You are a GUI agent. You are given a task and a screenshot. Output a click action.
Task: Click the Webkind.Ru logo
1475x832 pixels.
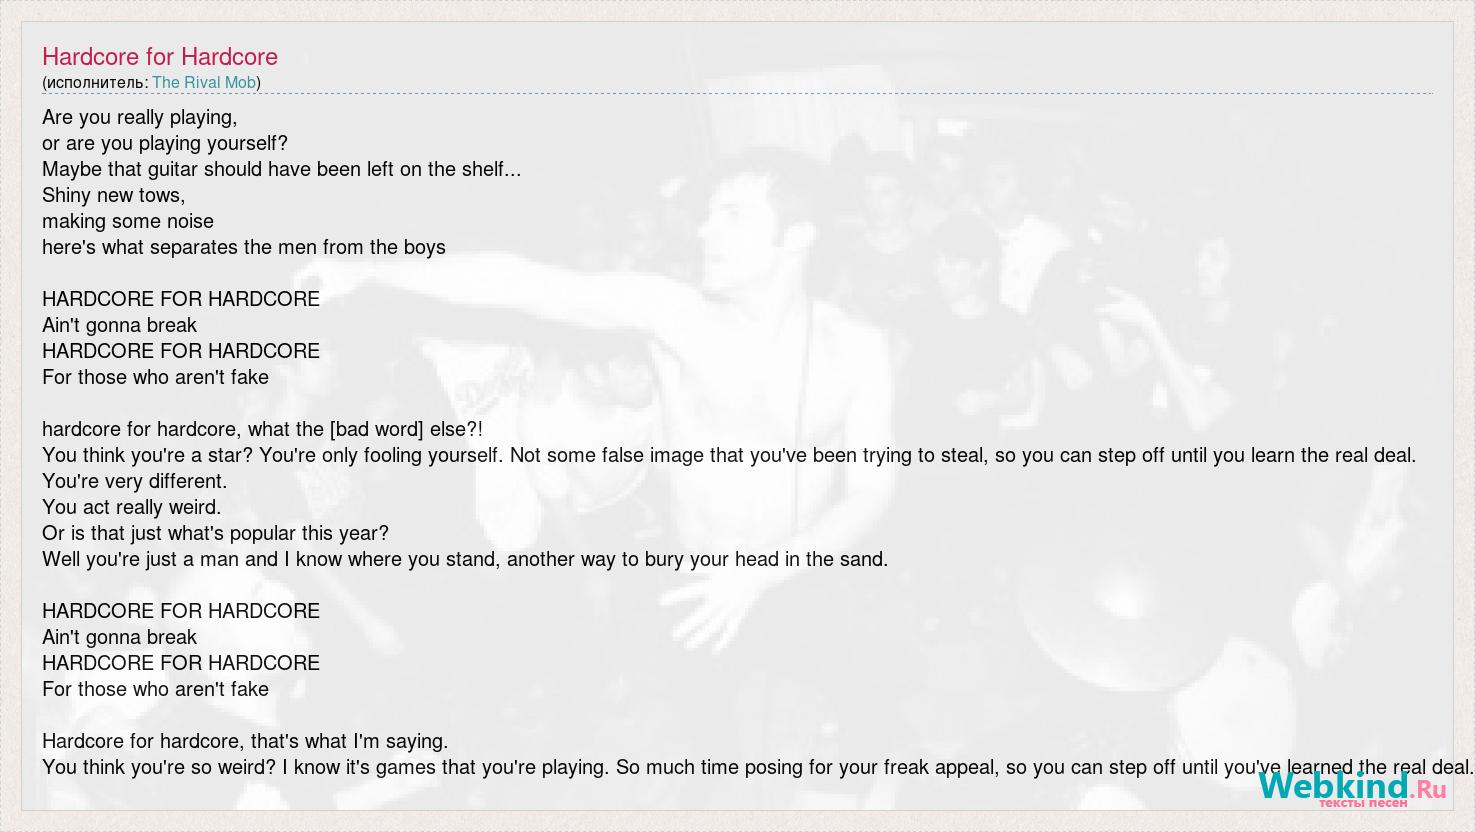point(1352,788)
